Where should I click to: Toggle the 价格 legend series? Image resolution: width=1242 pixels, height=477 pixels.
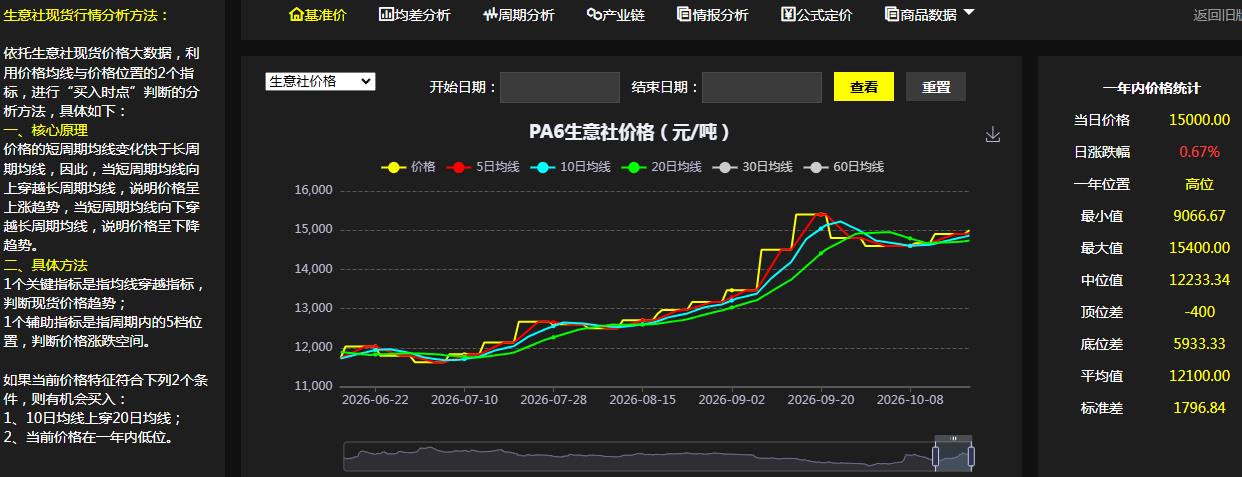(x=409, y=167)
